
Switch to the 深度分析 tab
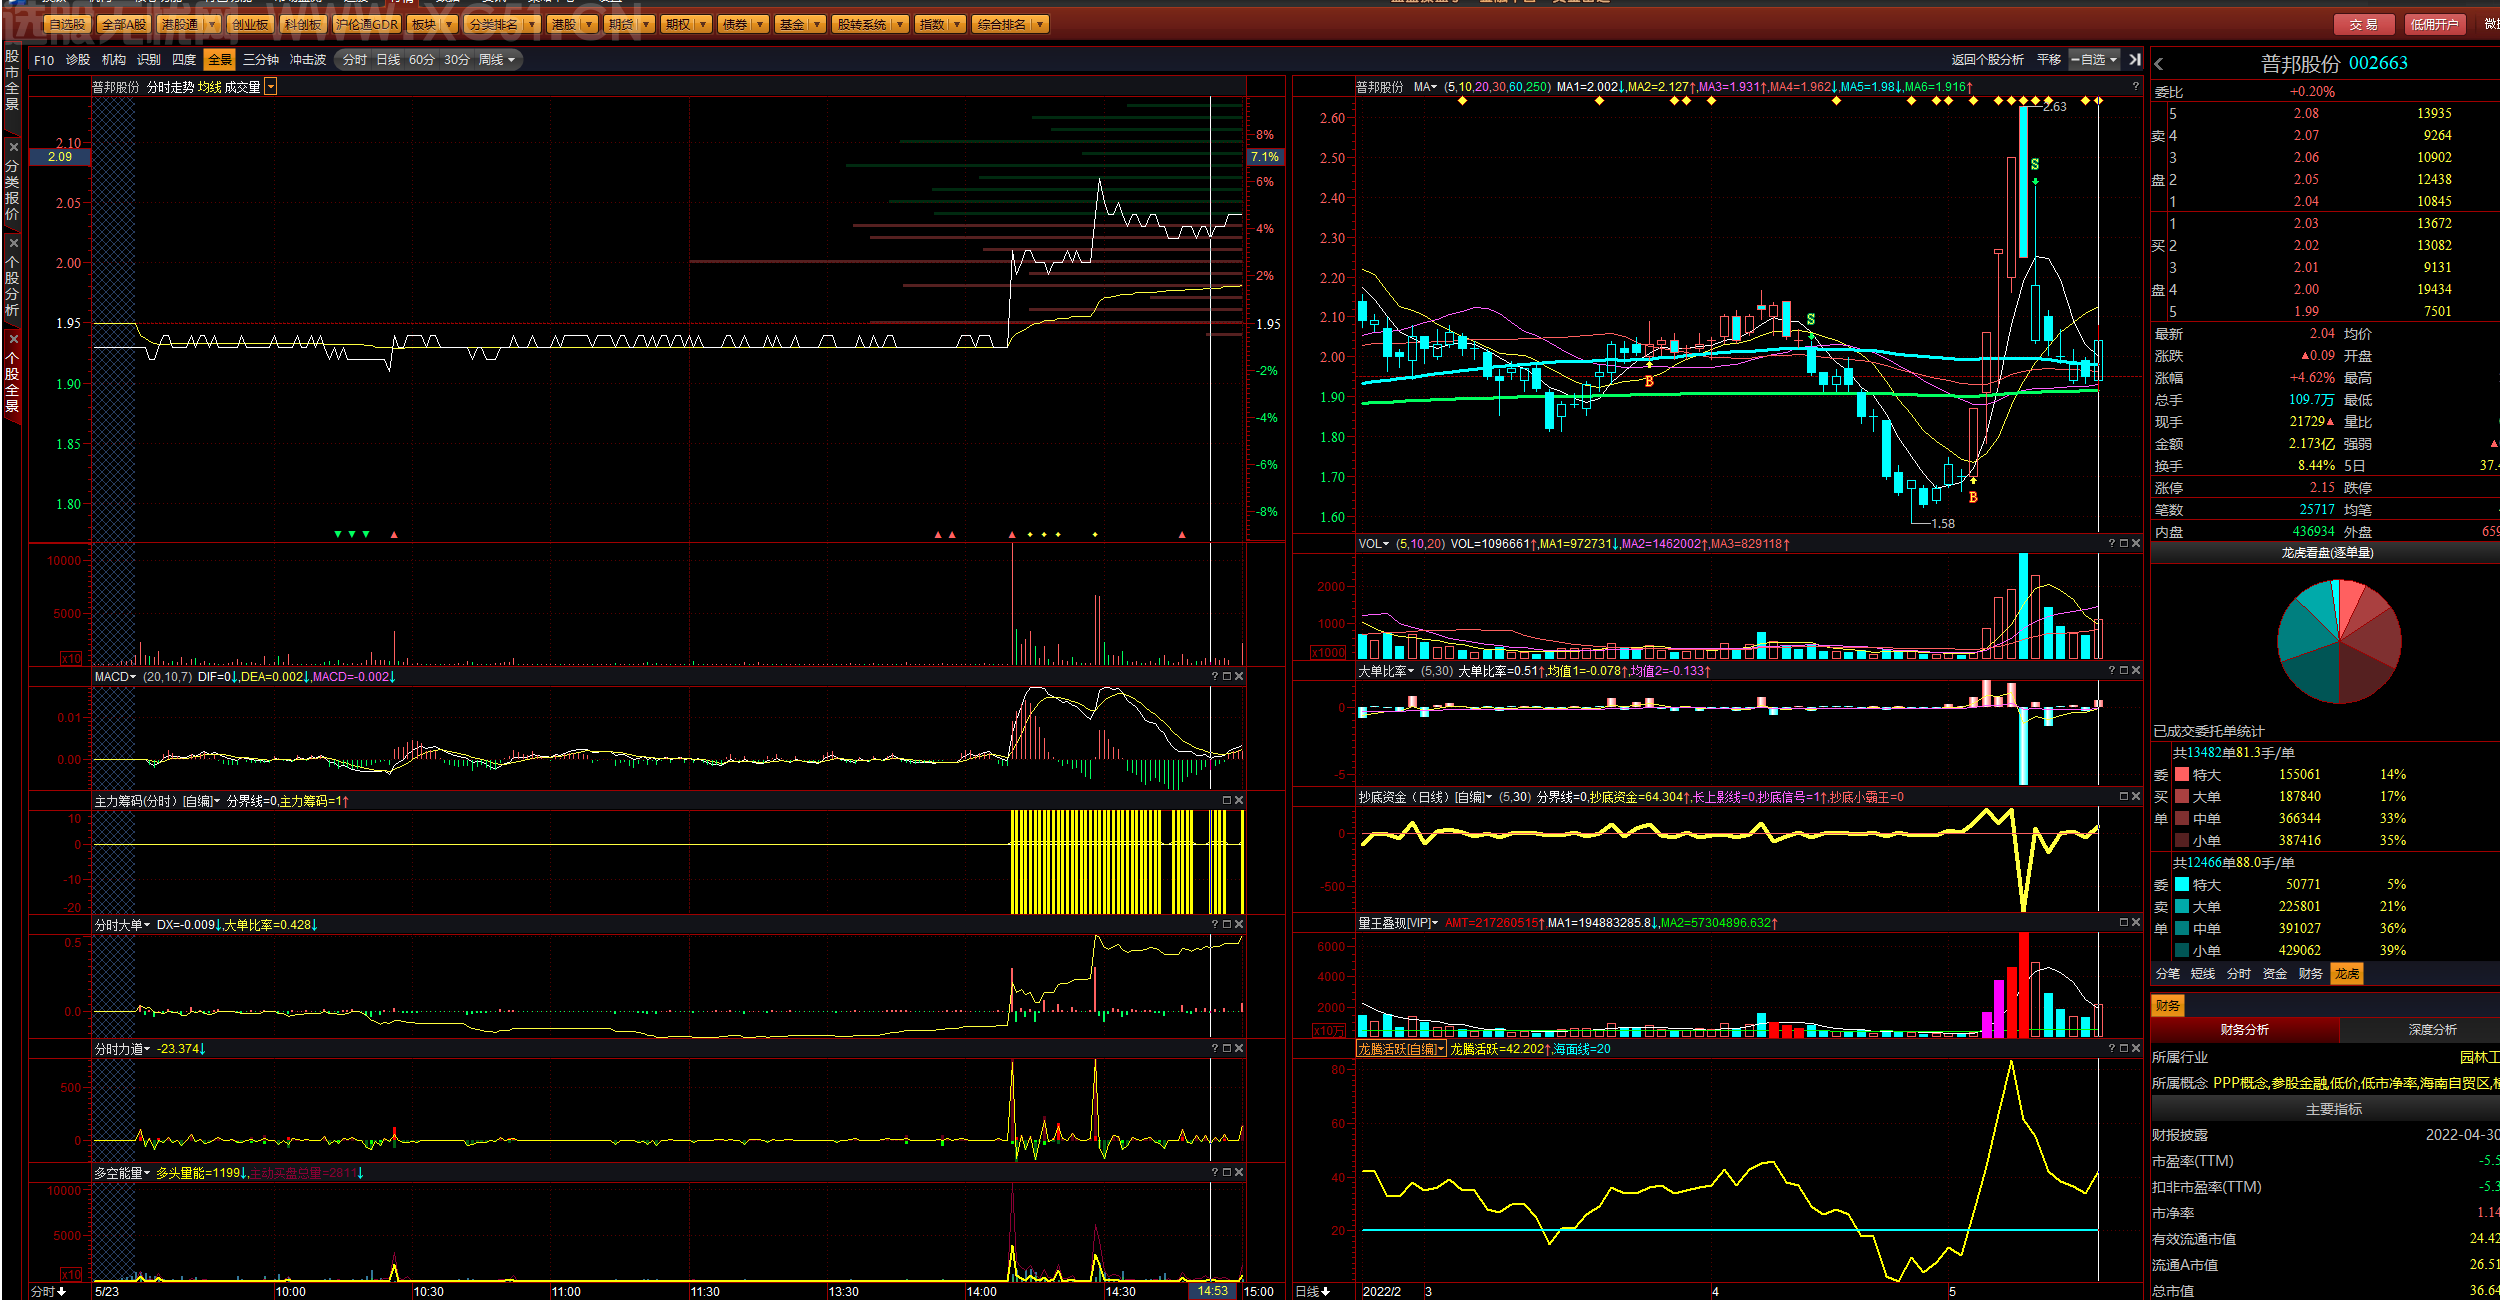(x=2432, y=1030)
